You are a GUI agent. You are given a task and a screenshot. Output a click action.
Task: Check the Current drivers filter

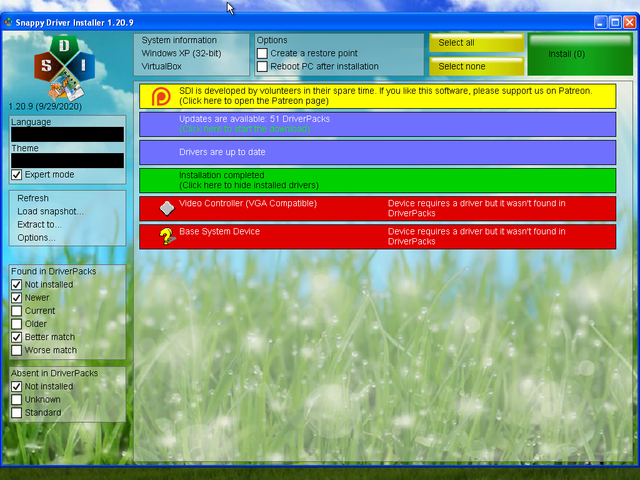[17, 311]
